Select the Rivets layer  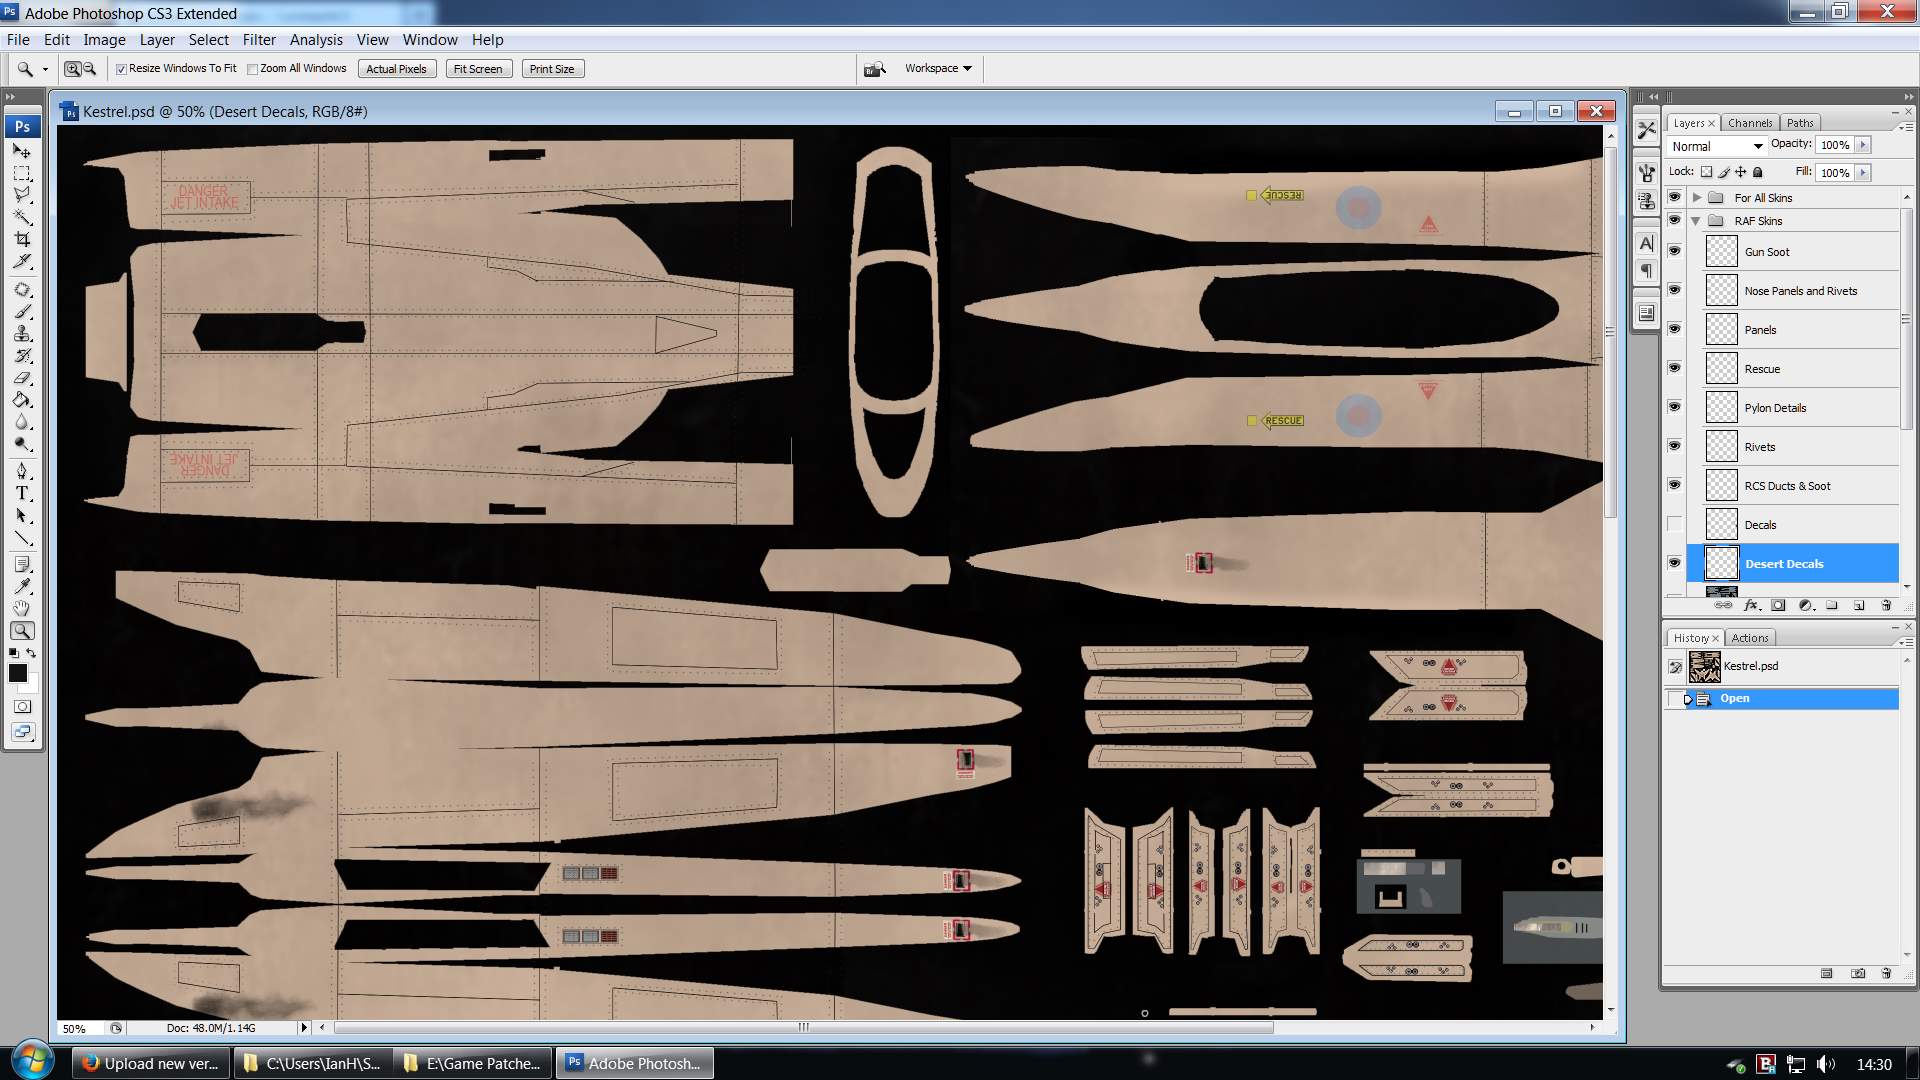pyautogui.click(x=1800, y=447)
